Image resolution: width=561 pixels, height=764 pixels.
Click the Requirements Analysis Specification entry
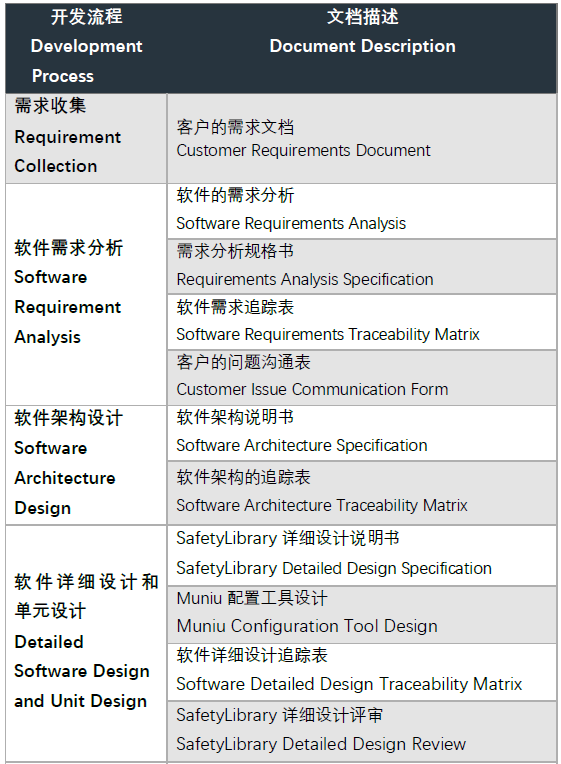tap(362, 266)
